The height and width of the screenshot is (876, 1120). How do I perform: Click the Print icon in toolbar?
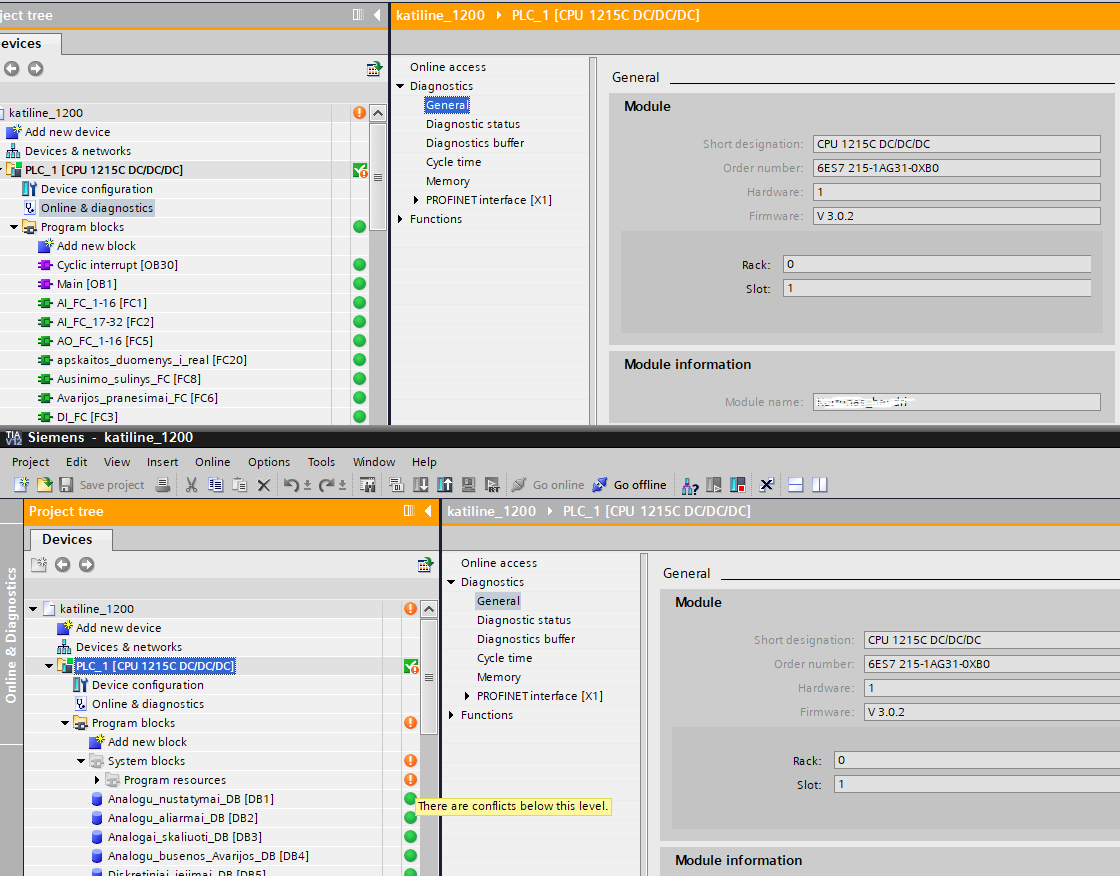[163, 485]
